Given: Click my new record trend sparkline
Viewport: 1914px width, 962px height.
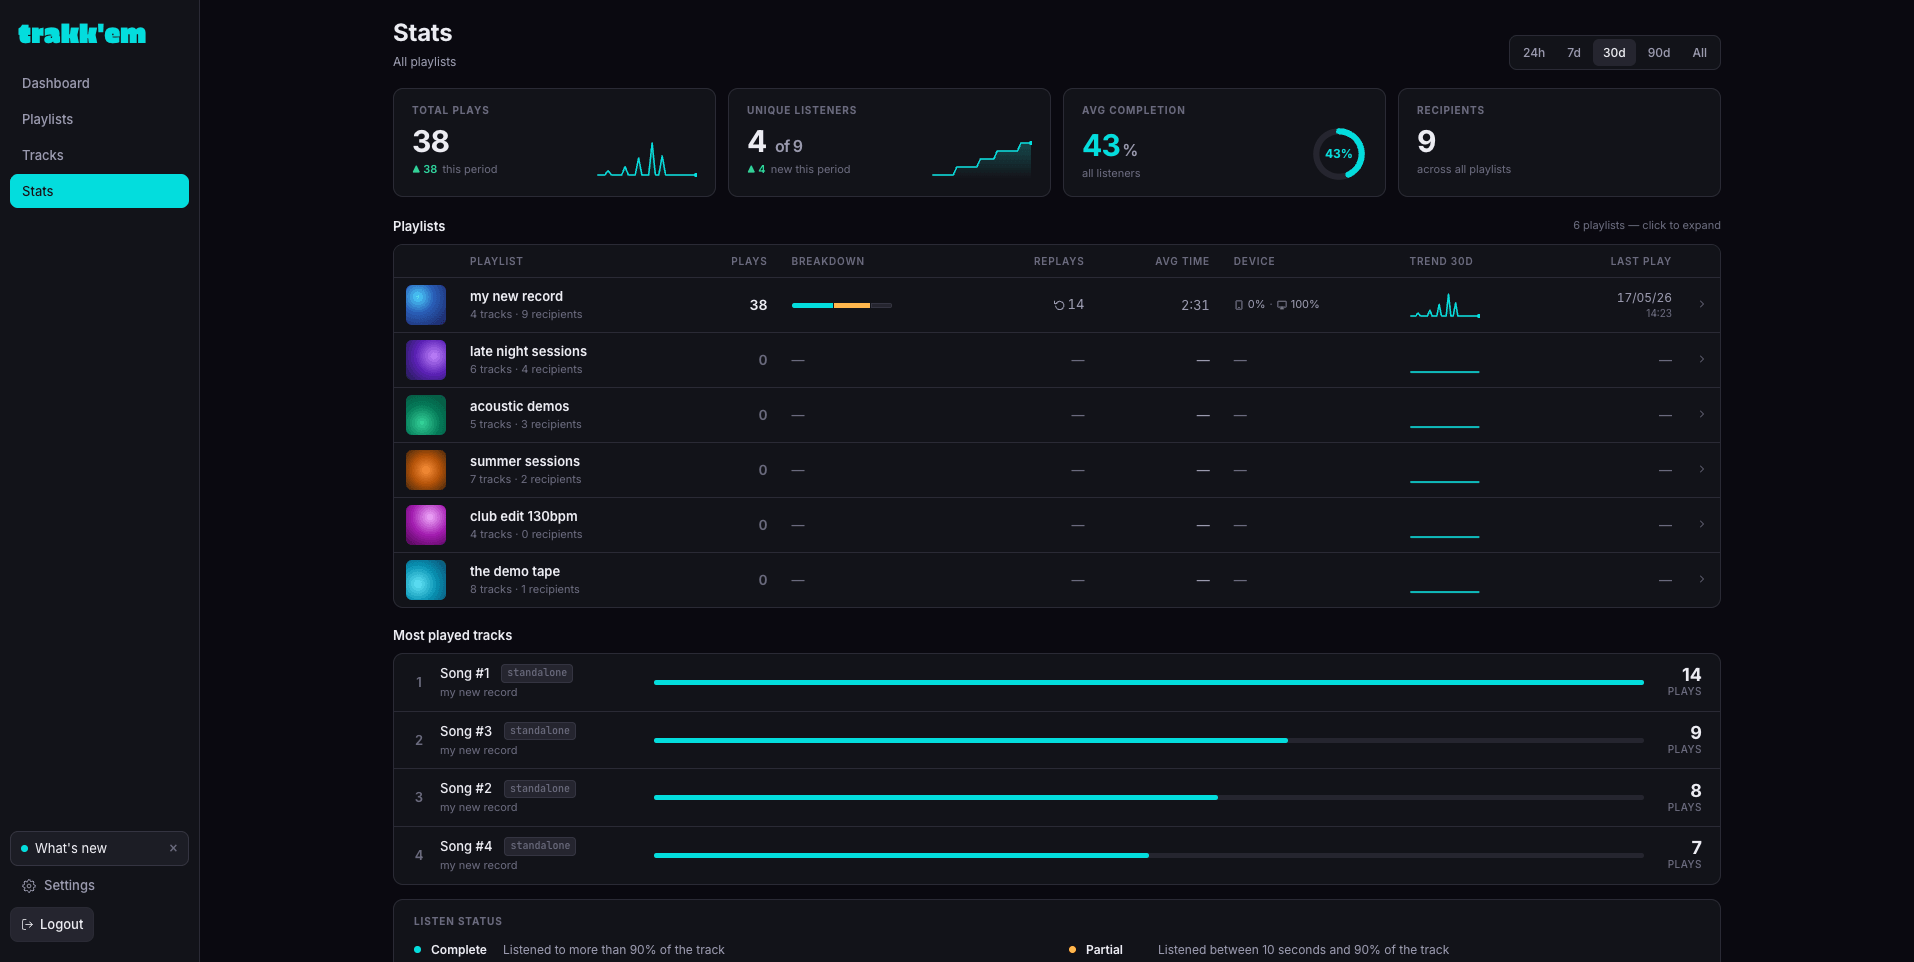Looking at the screenshot, I should pos(1445,306).
